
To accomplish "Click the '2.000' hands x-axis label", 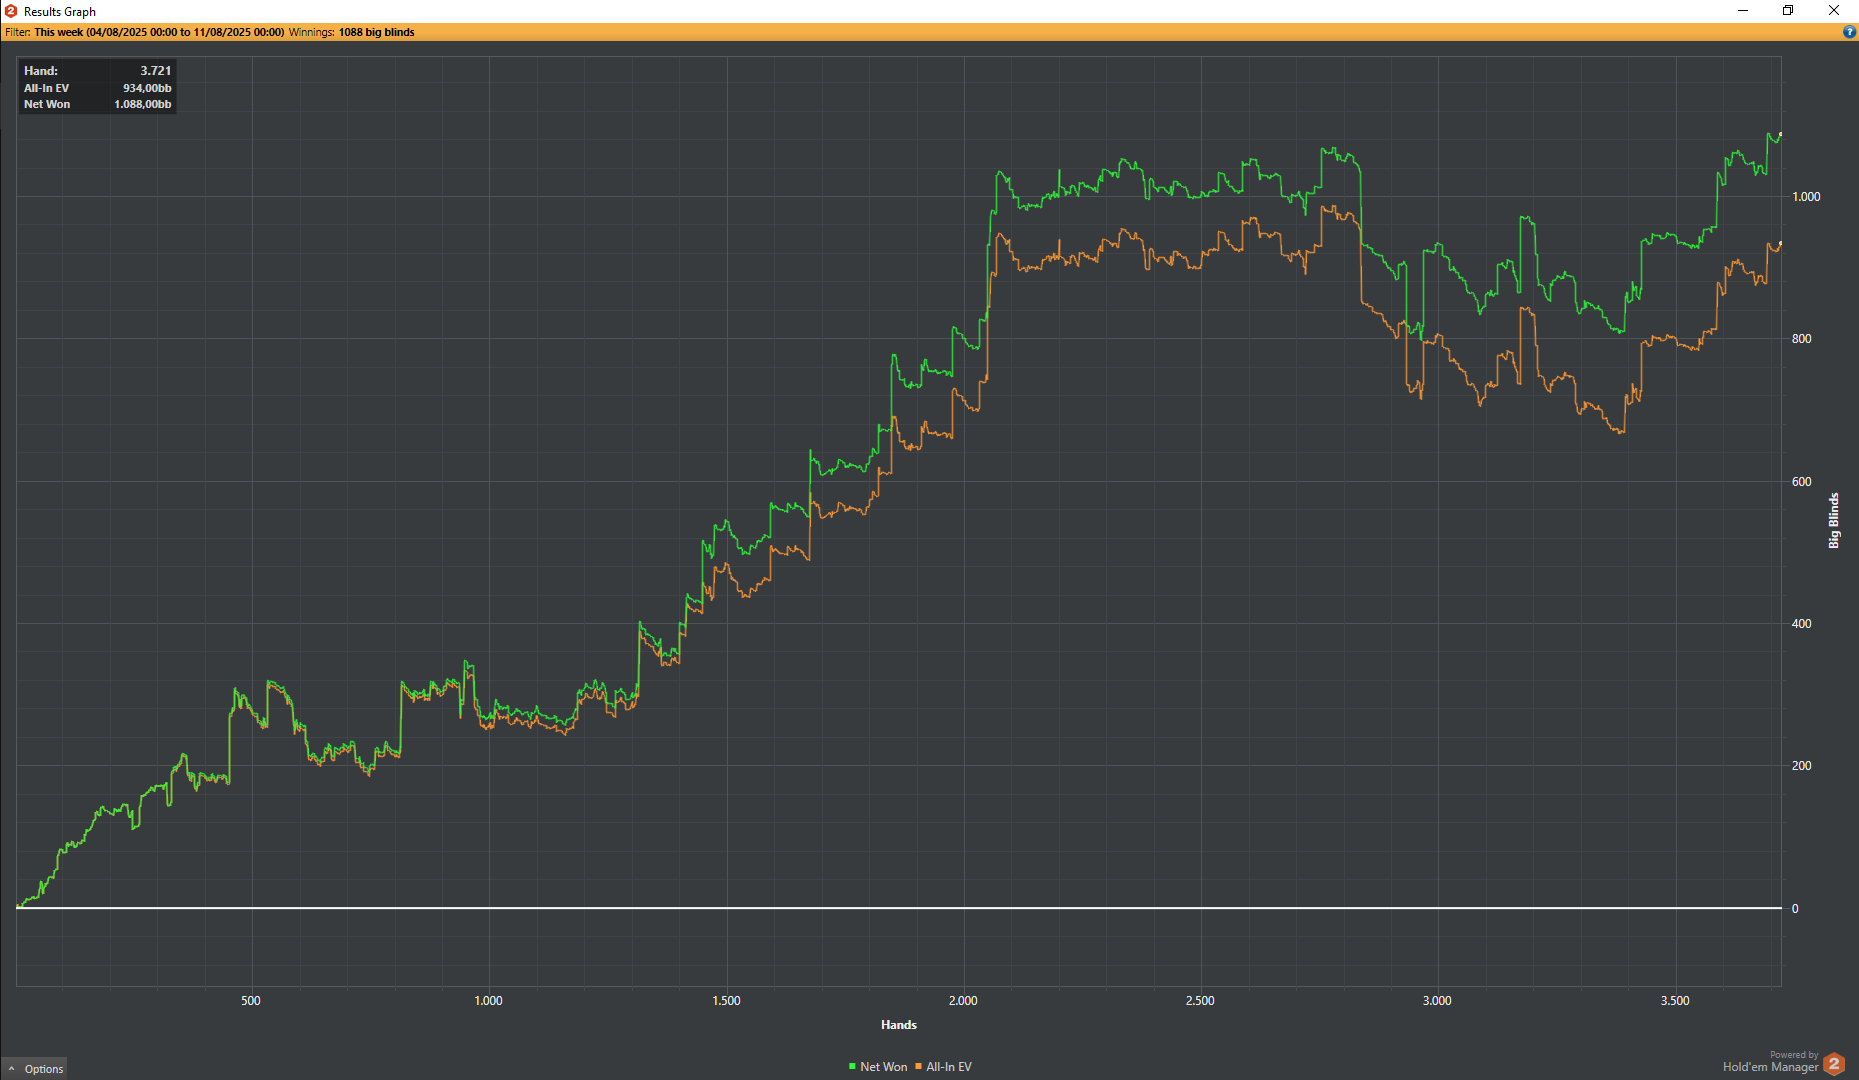I will point(963,1001).
